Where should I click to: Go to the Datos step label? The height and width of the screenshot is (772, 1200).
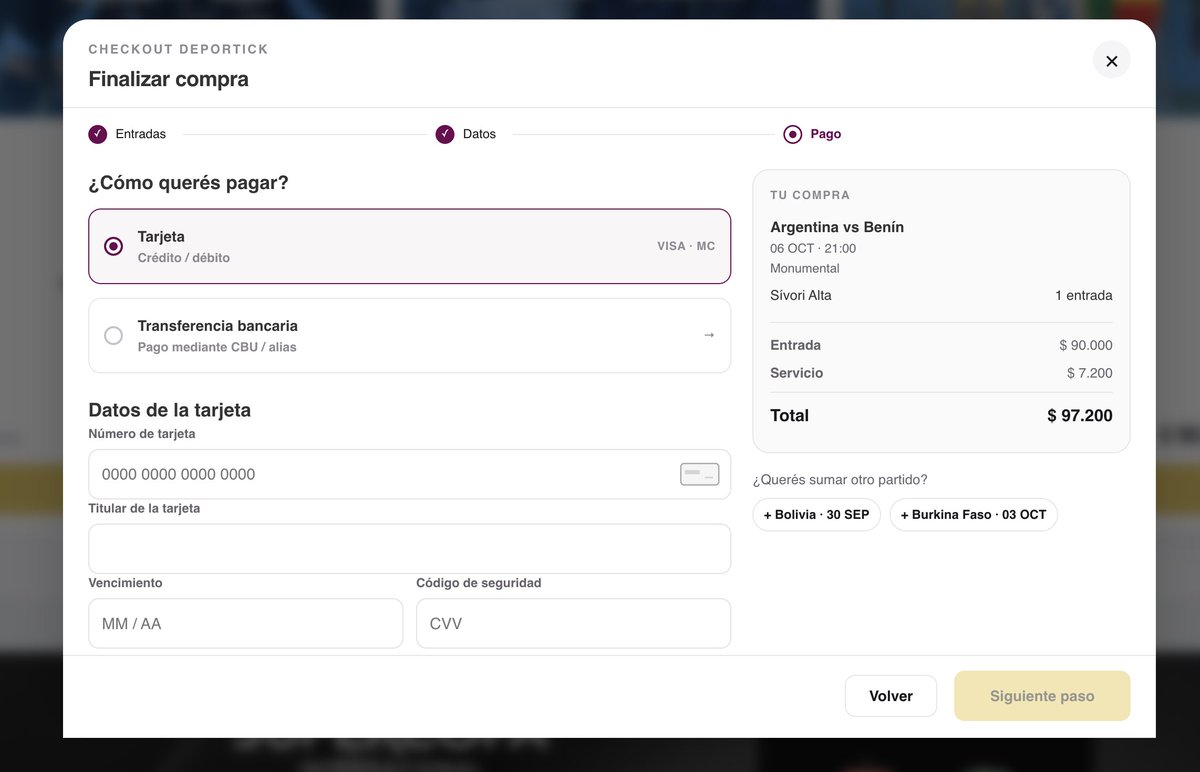[x=479, y=134]
